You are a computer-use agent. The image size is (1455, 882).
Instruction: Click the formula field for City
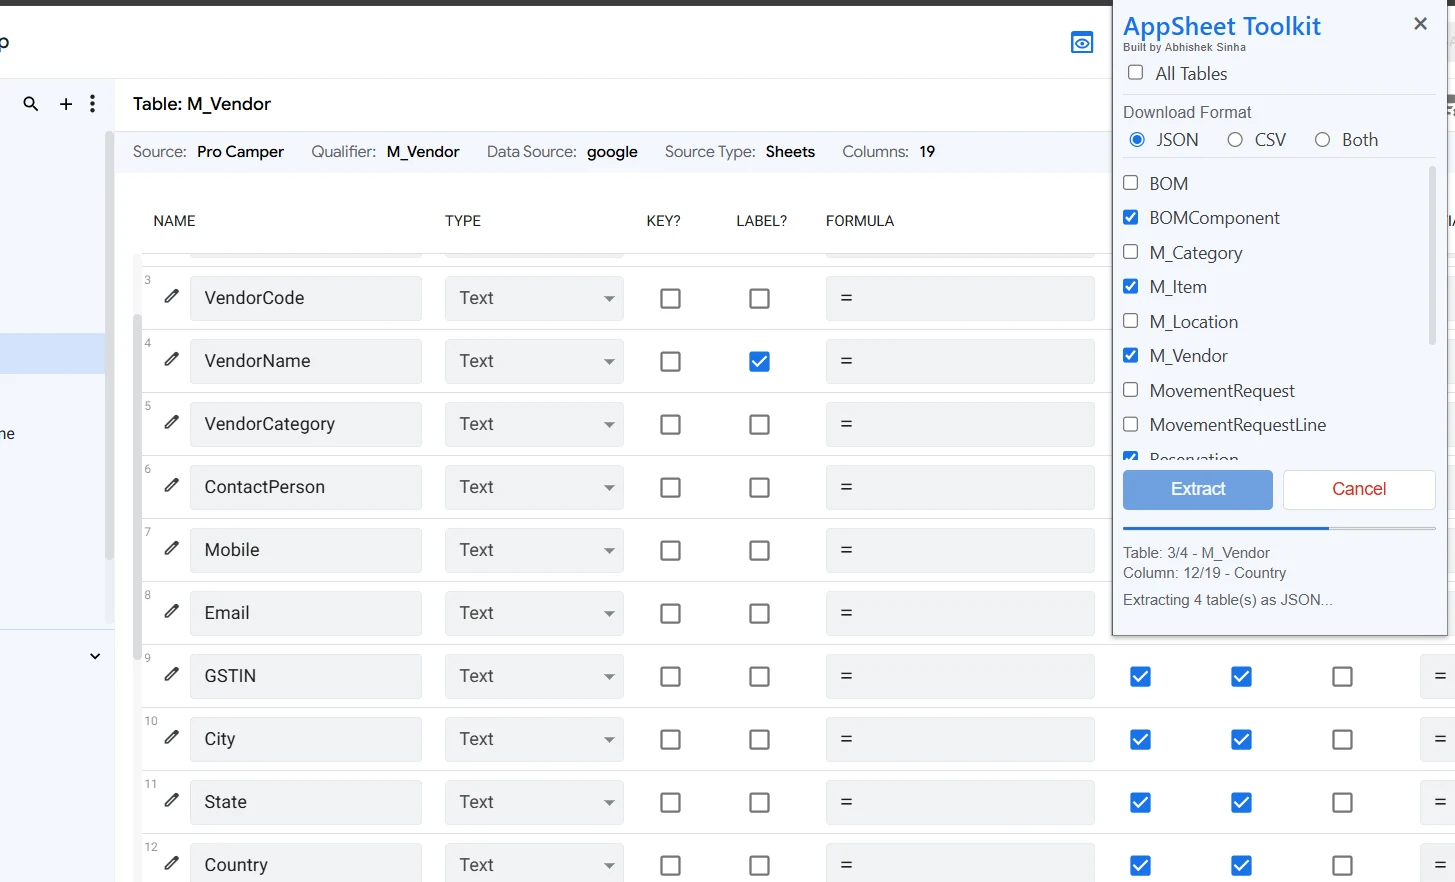click(x=960, y=739)
